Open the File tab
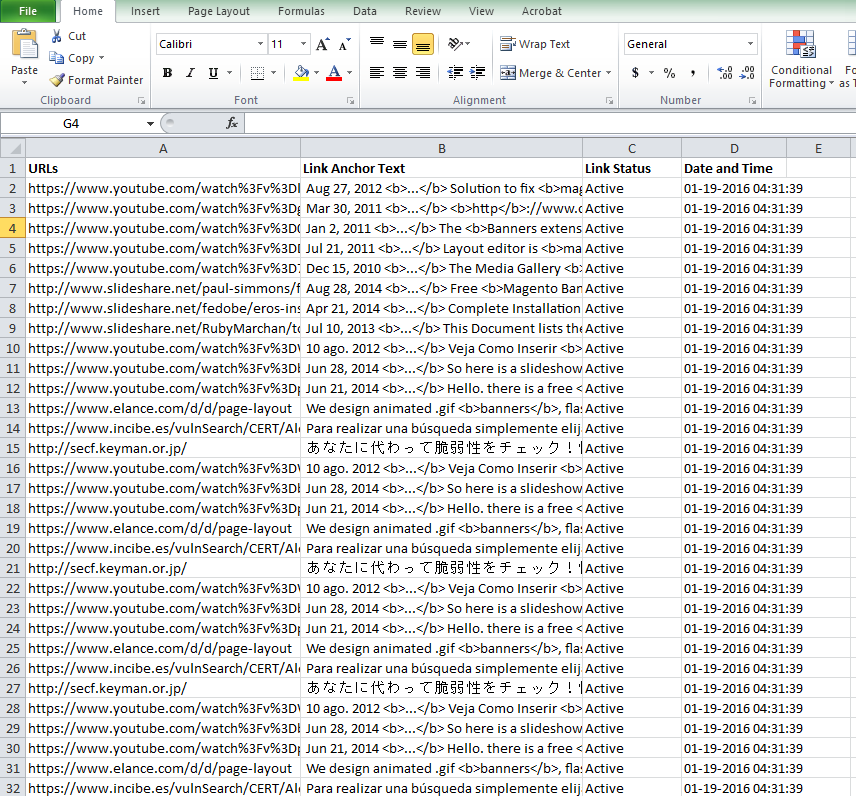The height and width of the screenshot is (796, 856). [28, 11]
